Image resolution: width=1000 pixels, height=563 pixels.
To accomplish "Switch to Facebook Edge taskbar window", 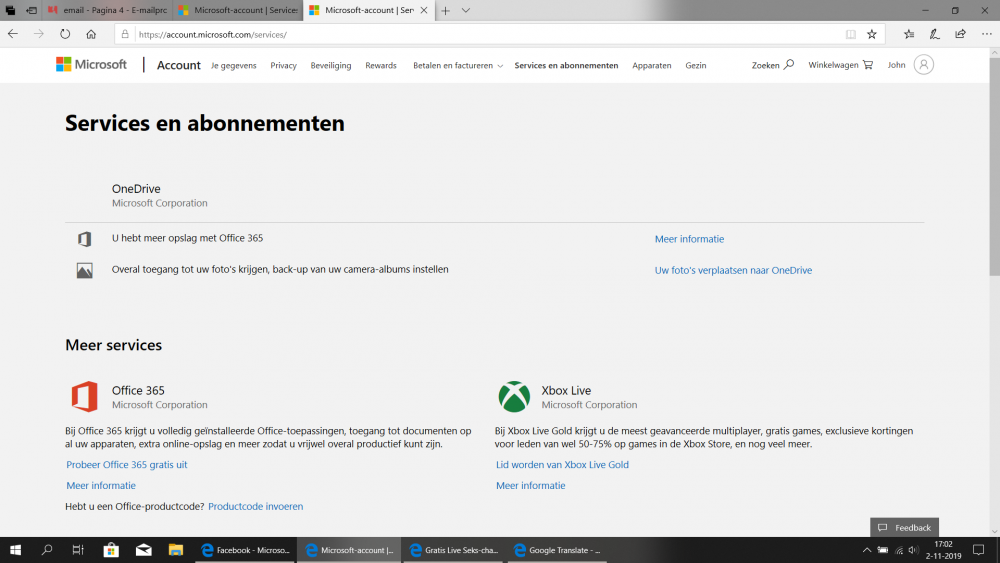I will pyautogui.click(x=245, y=550).
